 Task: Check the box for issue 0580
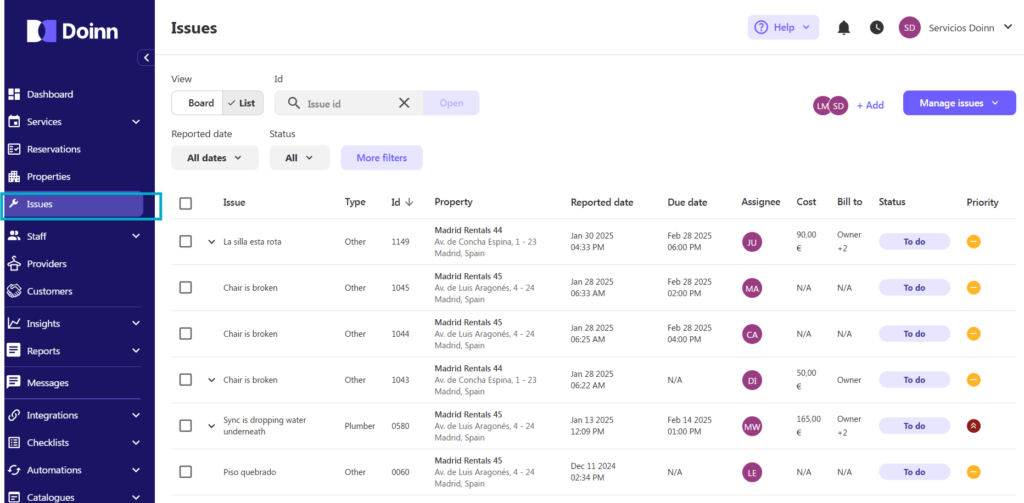185,426
